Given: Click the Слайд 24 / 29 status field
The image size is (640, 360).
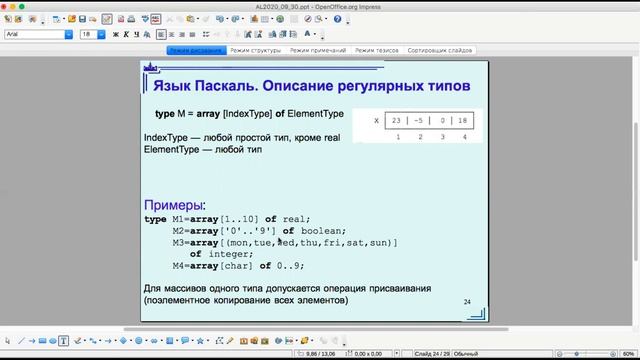Looking at the screenshot, I should point(432,354).
